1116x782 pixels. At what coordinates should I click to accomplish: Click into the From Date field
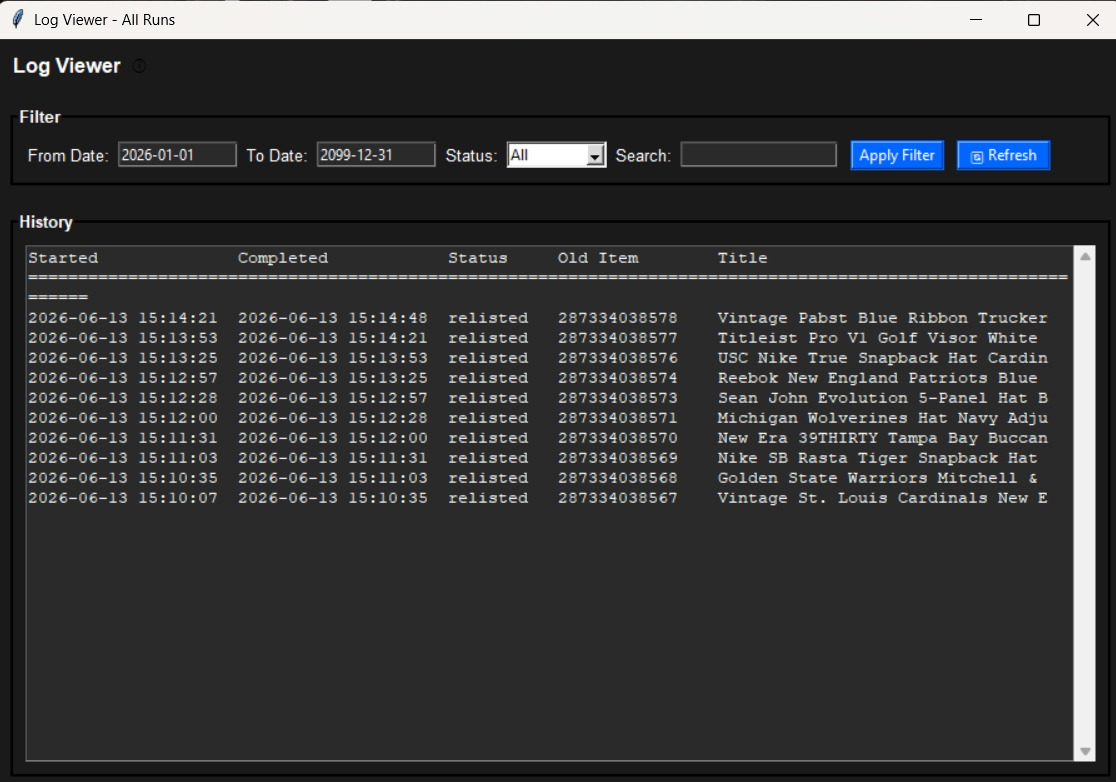point(177,155)
